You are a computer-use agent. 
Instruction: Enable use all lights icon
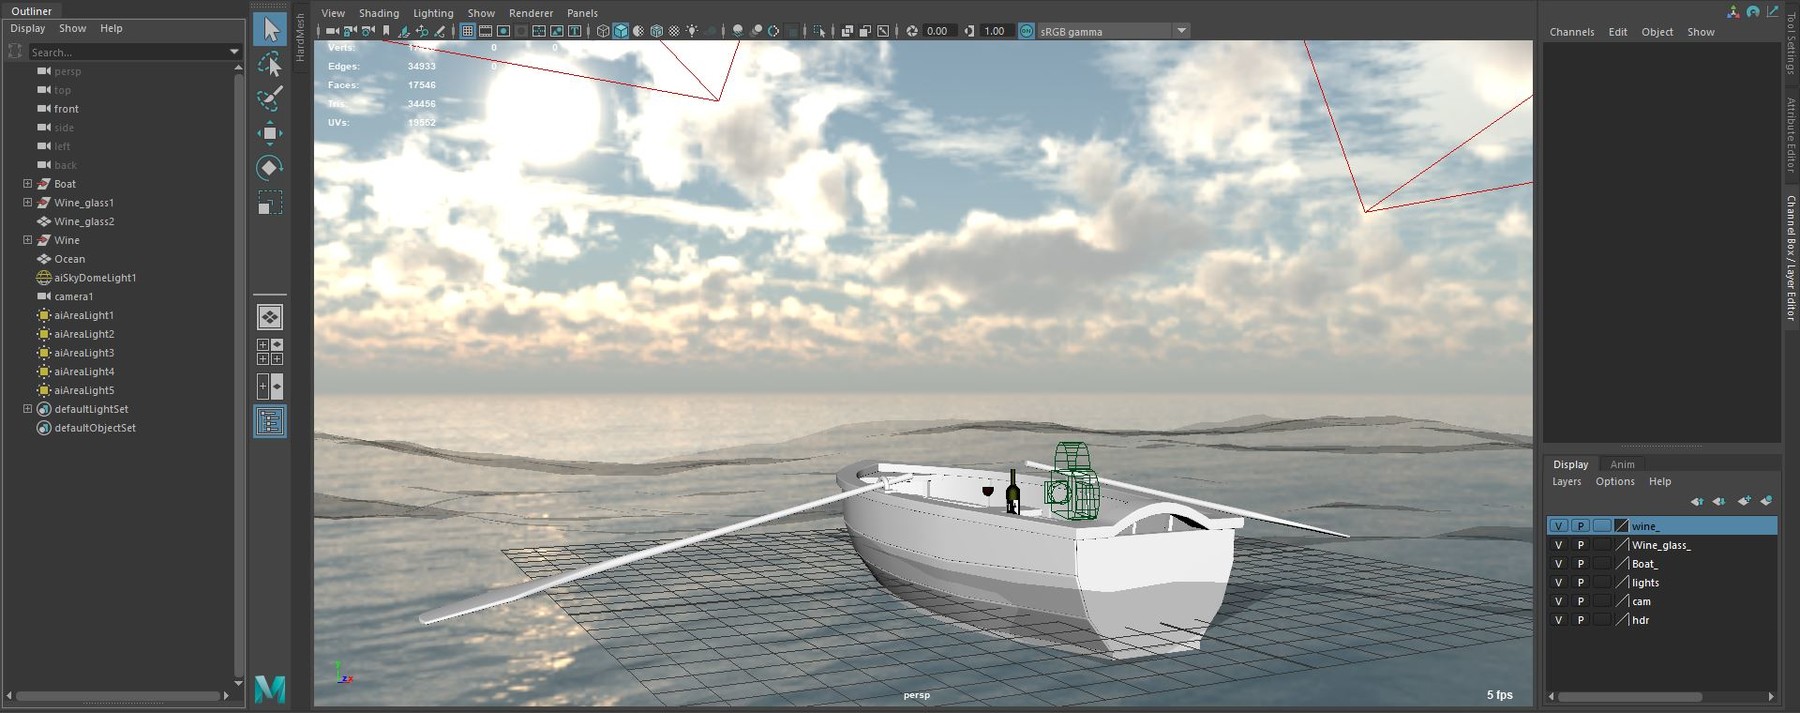pos(692,31)
